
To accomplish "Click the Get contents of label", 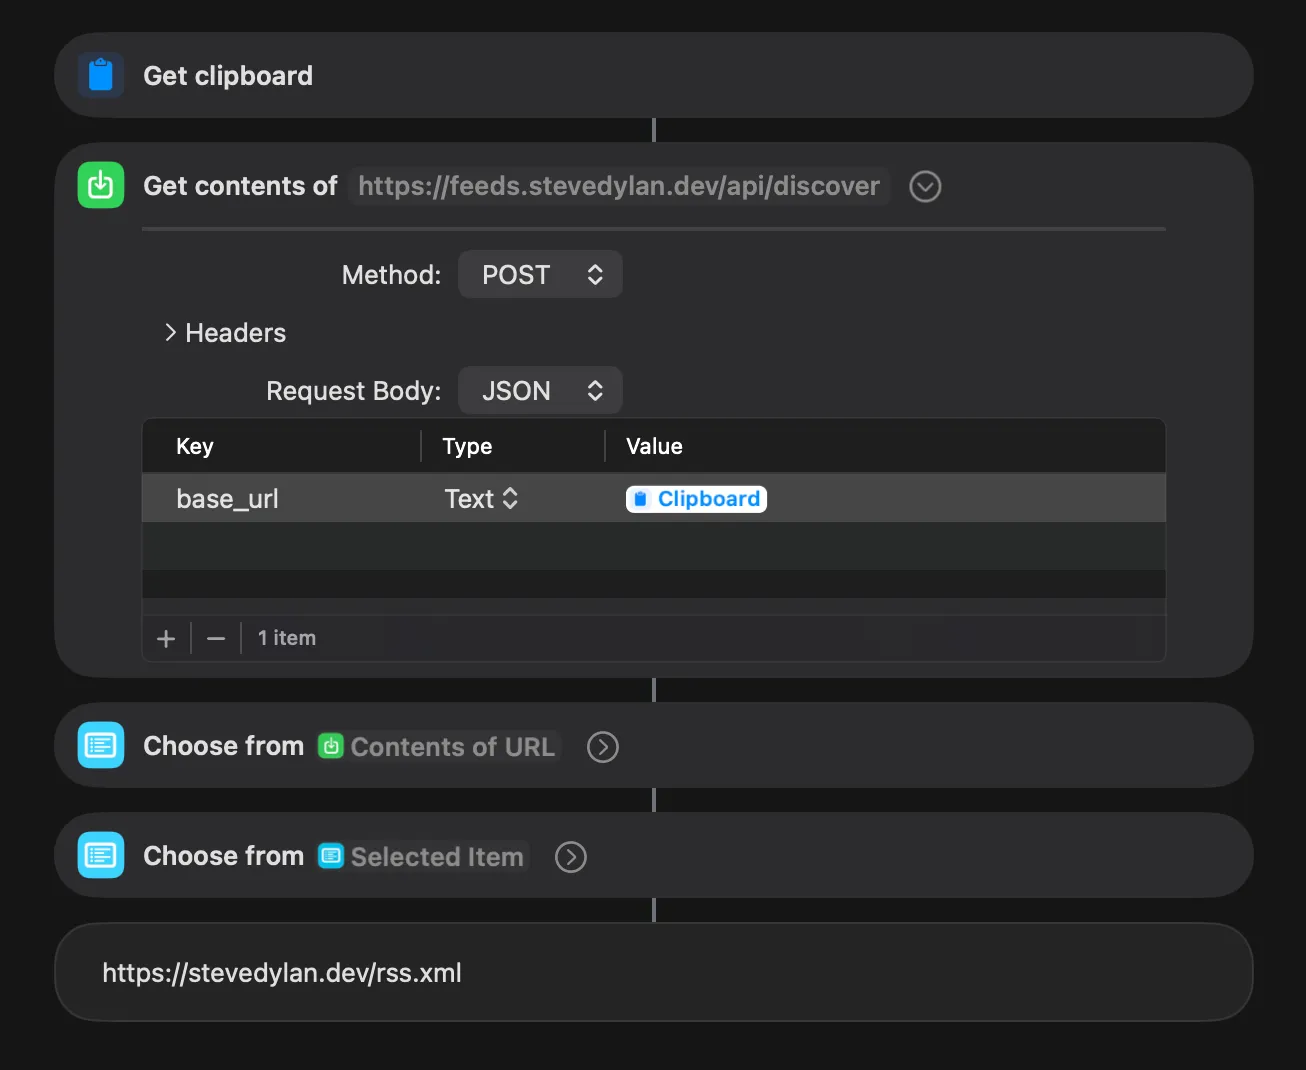I will (240, 186).
